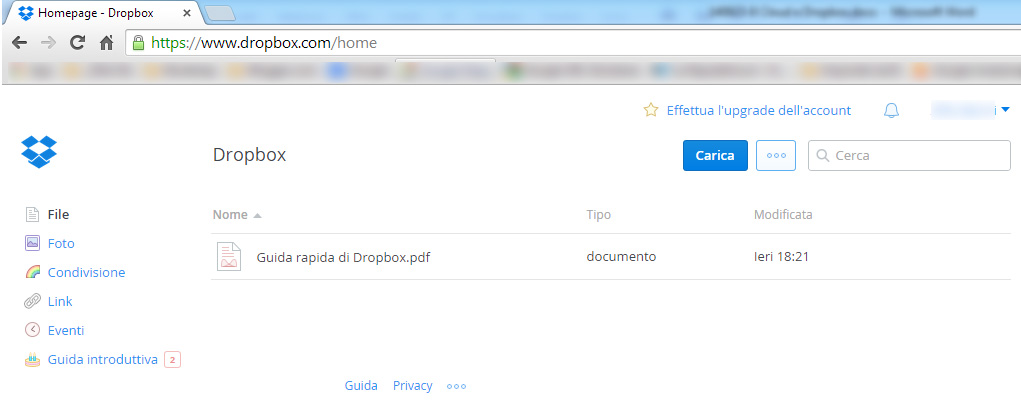Open the Link section in the sidebar
This screenshot has width=1021, height=401.
pos(60,301)
